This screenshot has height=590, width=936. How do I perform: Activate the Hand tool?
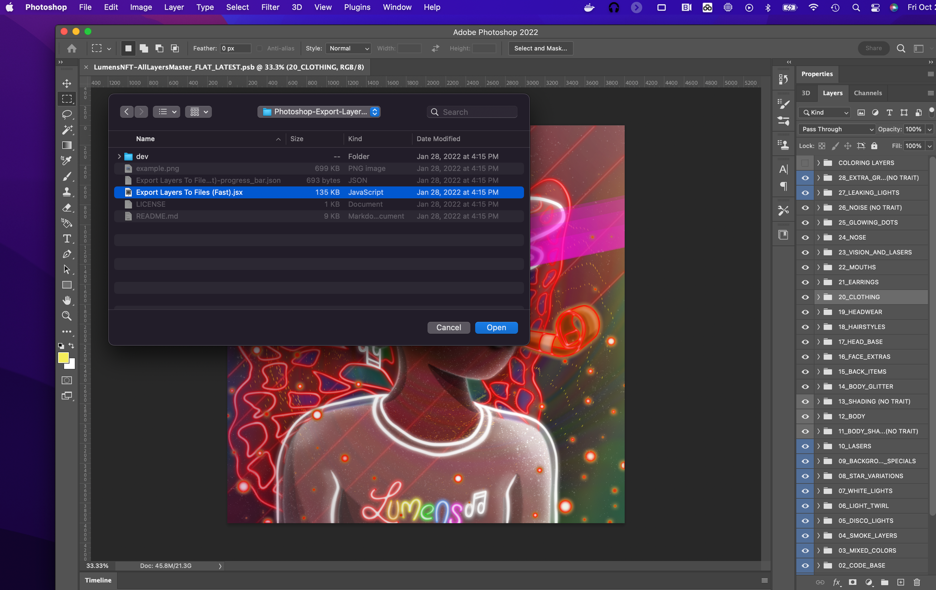(x=67, y=300)
